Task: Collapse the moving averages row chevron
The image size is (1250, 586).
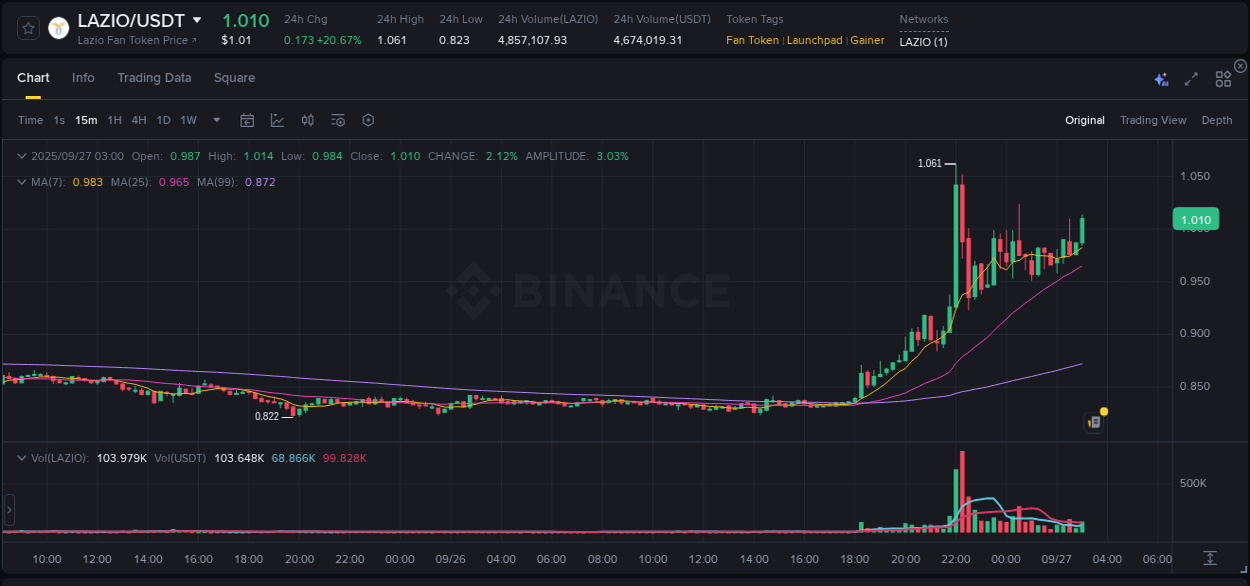Action: [21, 182]
